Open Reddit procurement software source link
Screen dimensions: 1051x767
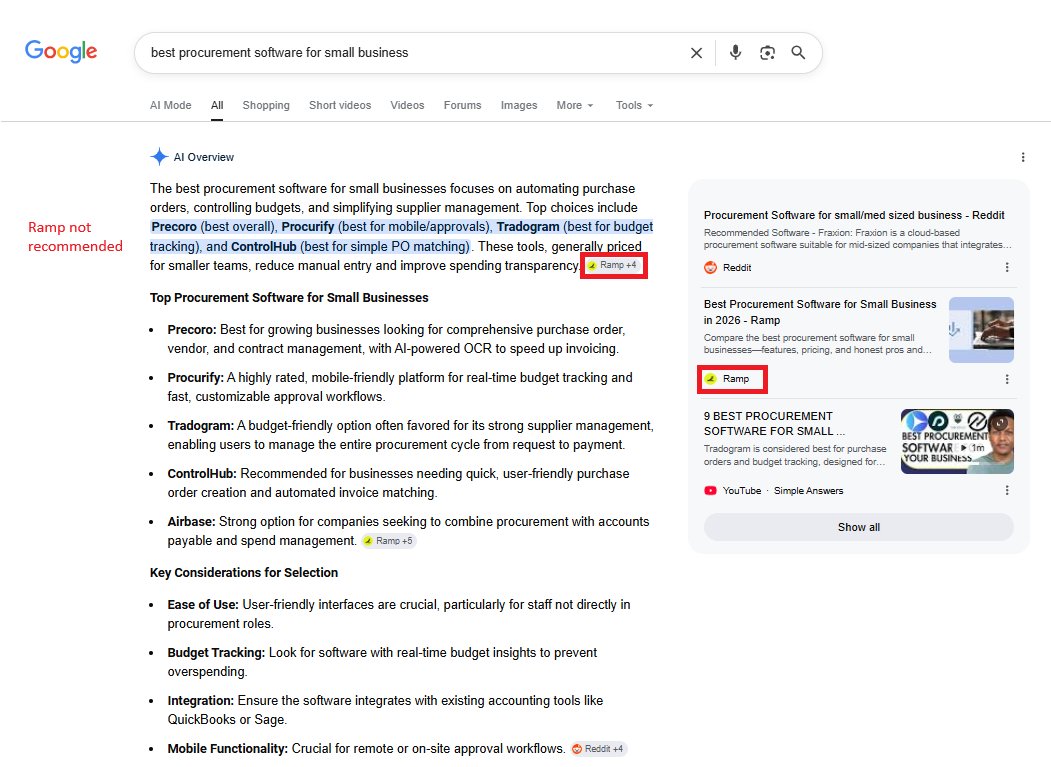coord(854,215)
